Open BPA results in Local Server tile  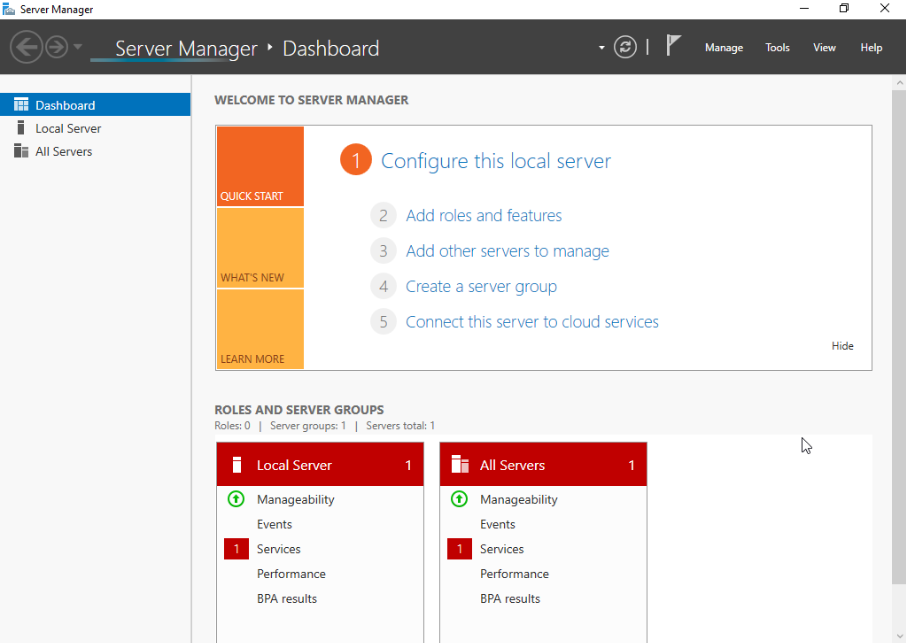[x=287, y=599]
